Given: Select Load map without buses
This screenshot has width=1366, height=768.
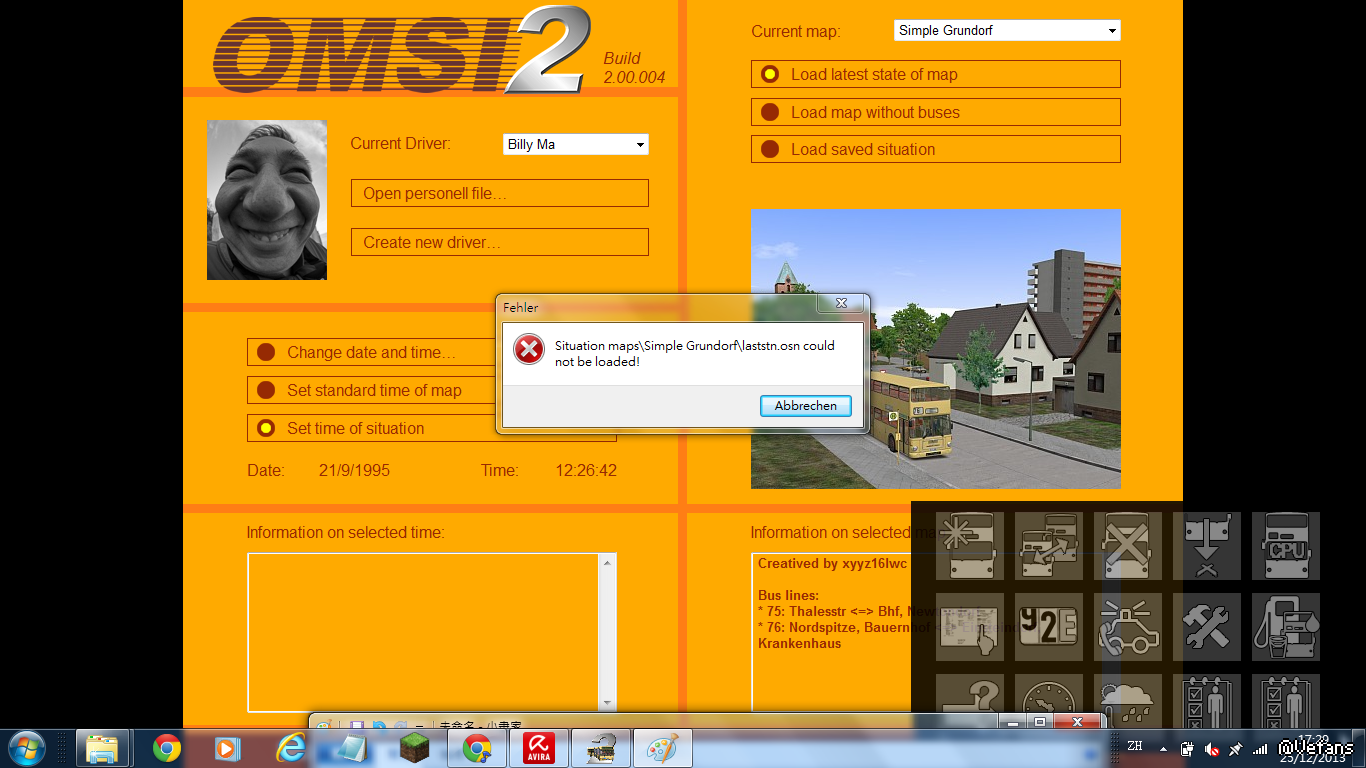Looking at the screenshot, I should point(935,112).
